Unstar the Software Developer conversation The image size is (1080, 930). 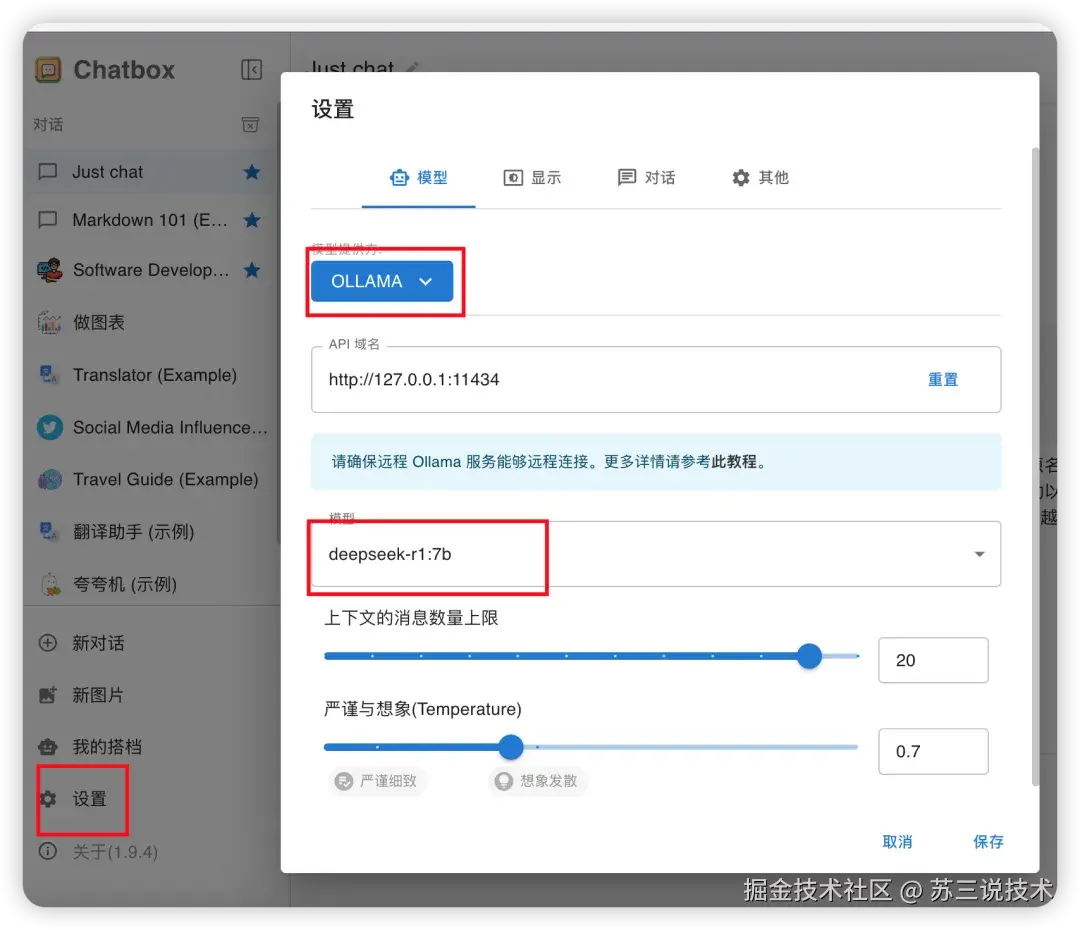point(251,270)
